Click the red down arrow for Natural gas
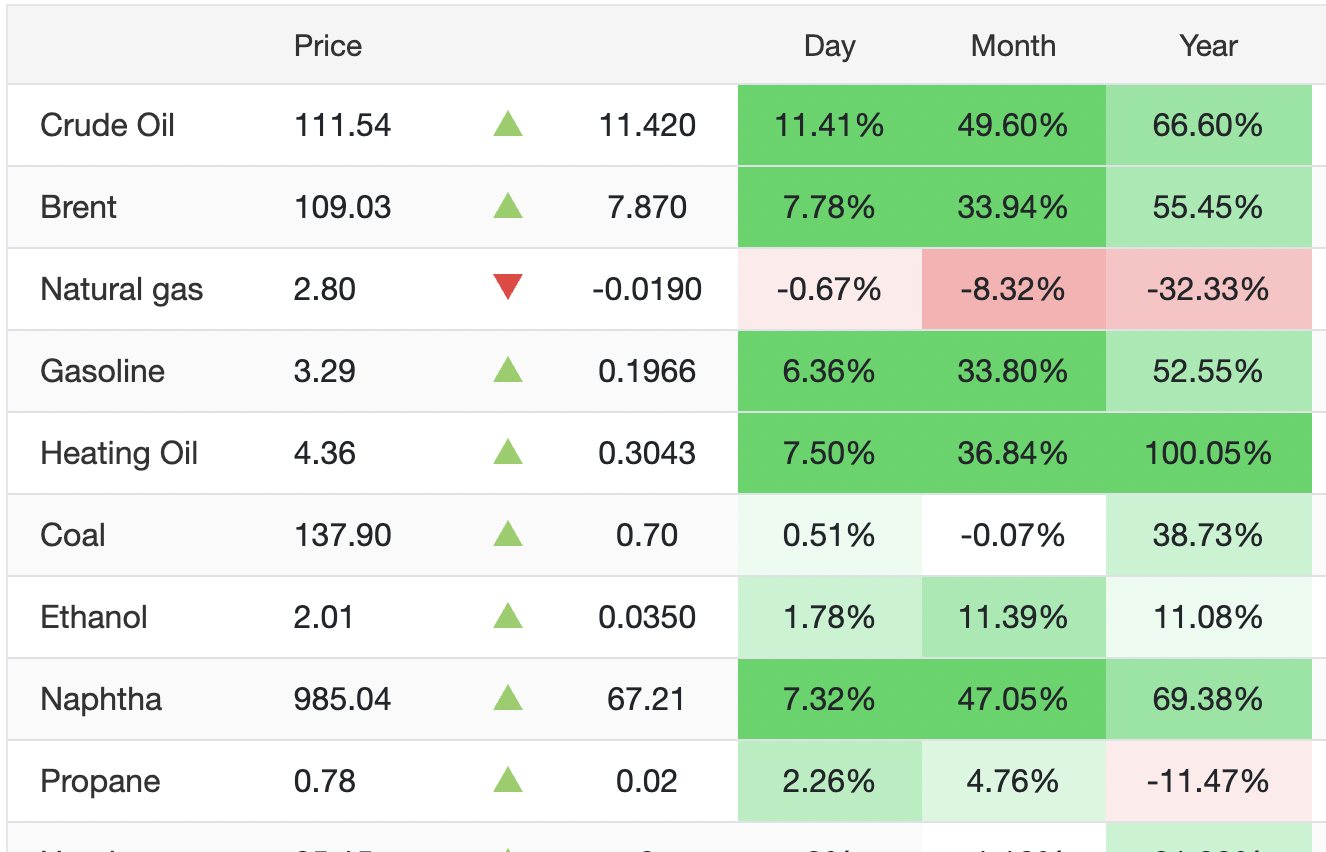Image resolution: width=1326 pixels, height=852 pixels. tap(508, 289)
